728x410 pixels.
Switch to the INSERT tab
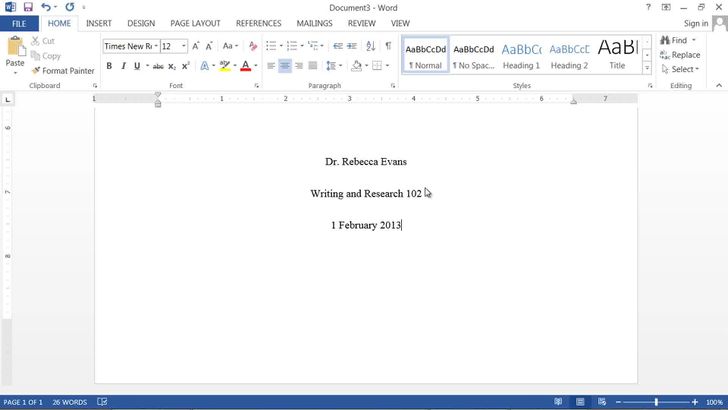click(98, 23)
